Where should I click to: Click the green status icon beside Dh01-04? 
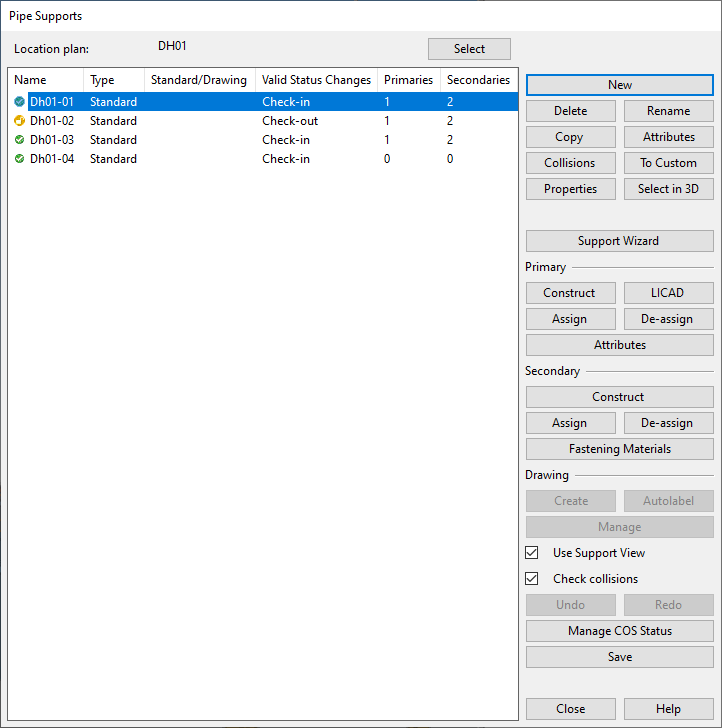tap(20, 159)
